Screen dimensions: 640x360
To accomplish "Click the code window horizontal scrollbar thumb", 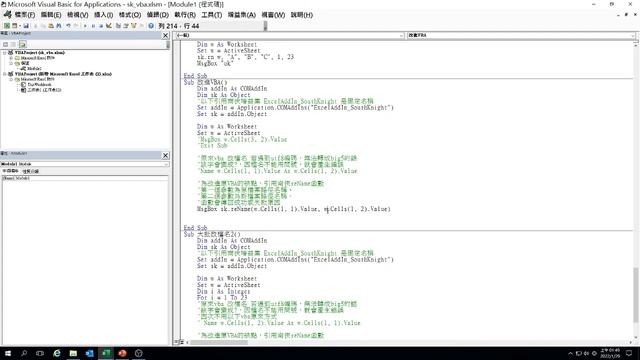I will (x=218, y=342).
